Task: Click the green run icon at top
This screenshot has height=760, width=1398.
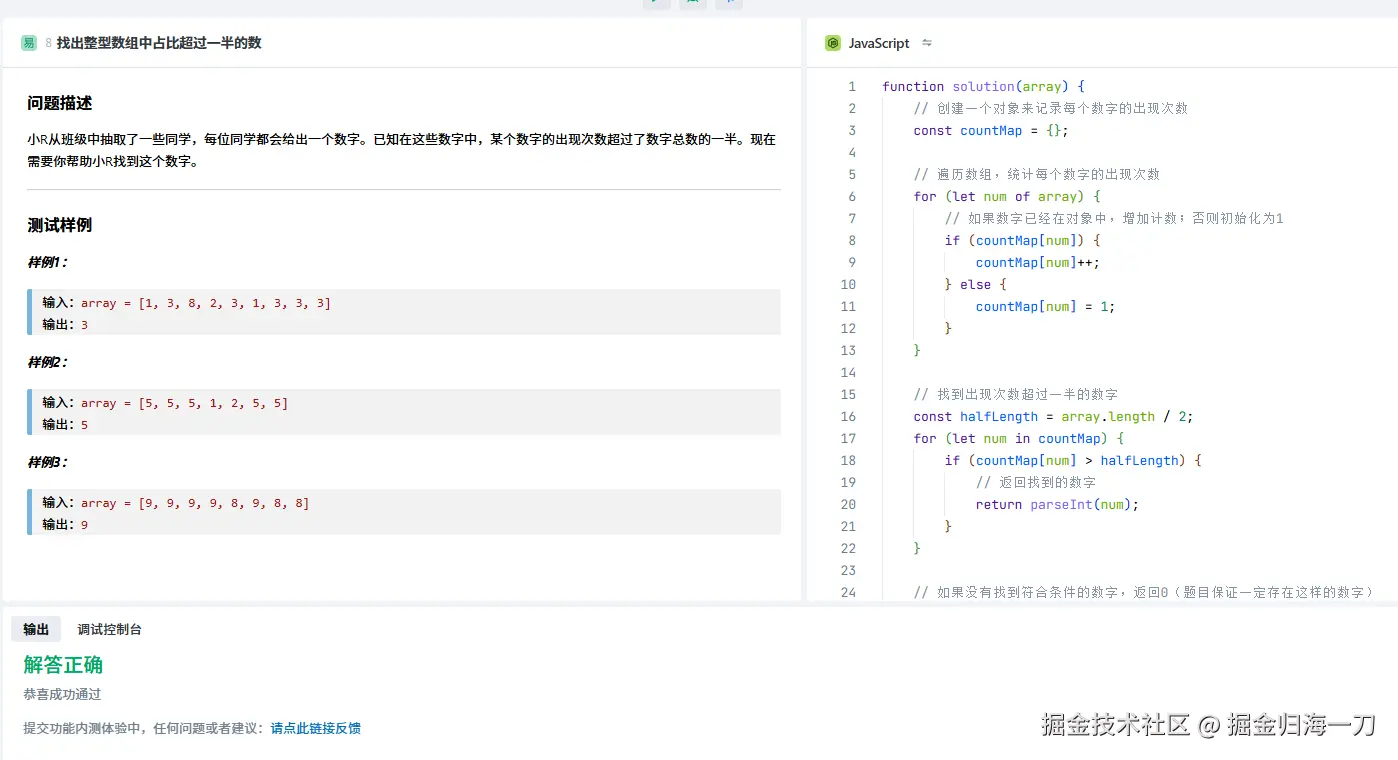Action: pyautogui.click(x=656, y=3)
